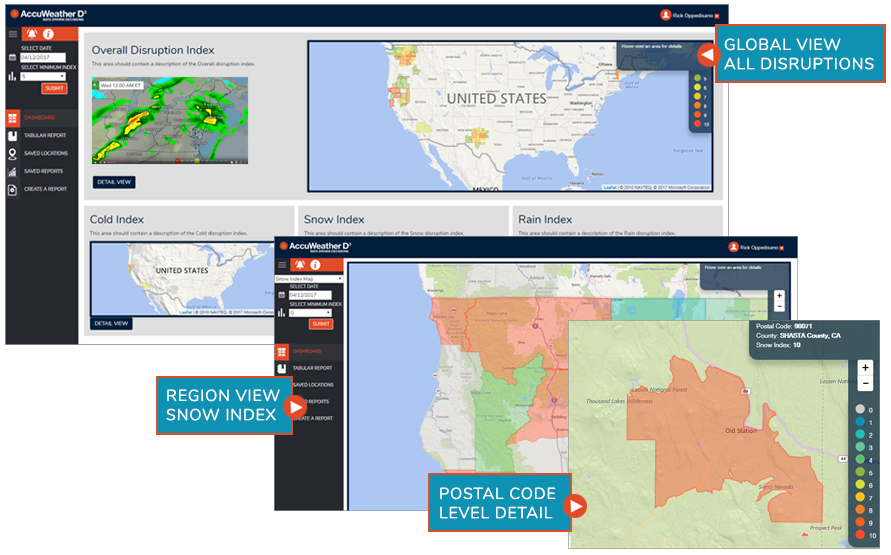Zoom in on the postal code map

point(865,368)
